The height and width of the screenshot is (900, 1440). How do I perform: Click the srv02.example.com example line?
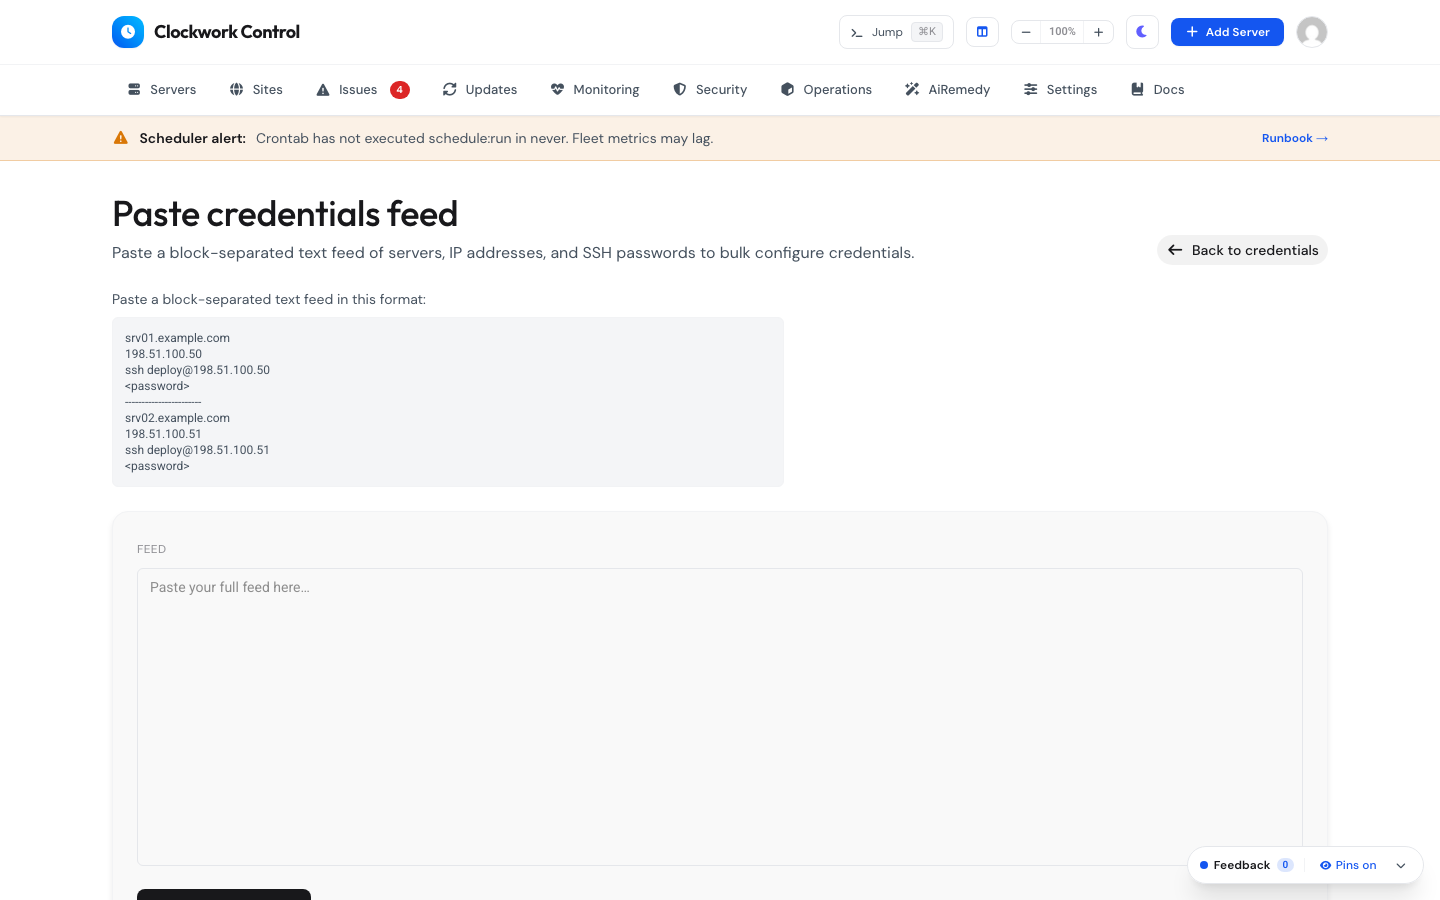[177, 418]
